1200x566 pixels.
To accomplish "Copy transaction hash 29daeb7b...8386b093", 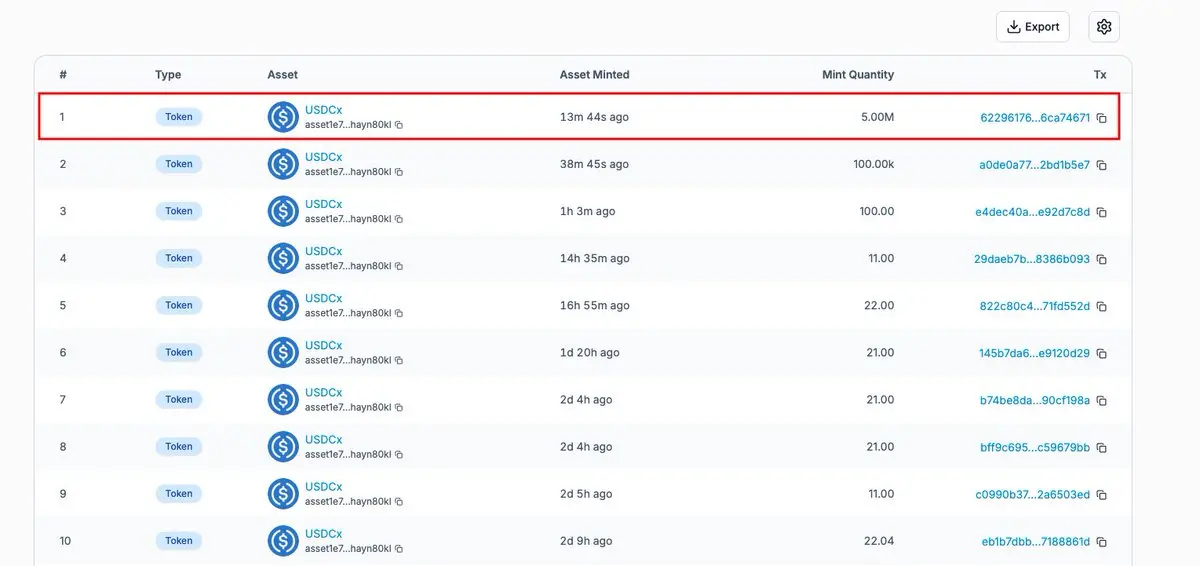I will [x=1101, y=259].
